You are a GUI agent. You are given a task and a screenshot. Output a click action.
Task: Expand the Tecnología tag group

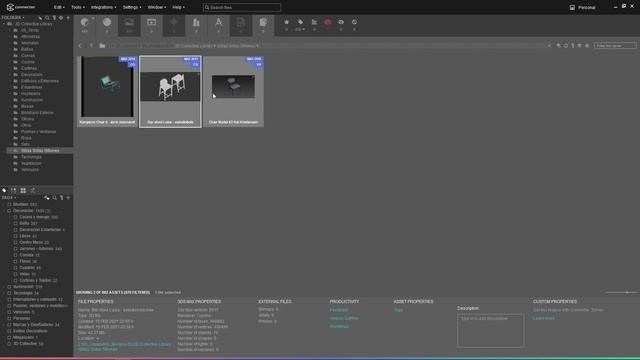4,293
